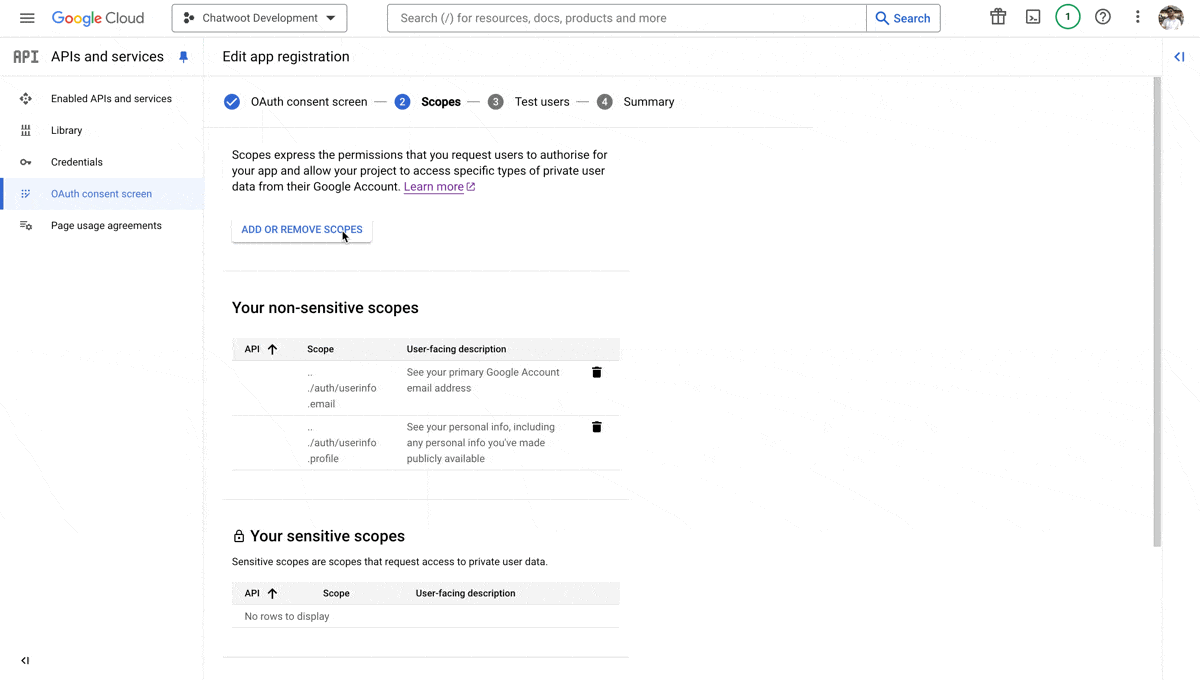Delete the userinfo.profile scope
1200x680 pixels.
point(597,427)
